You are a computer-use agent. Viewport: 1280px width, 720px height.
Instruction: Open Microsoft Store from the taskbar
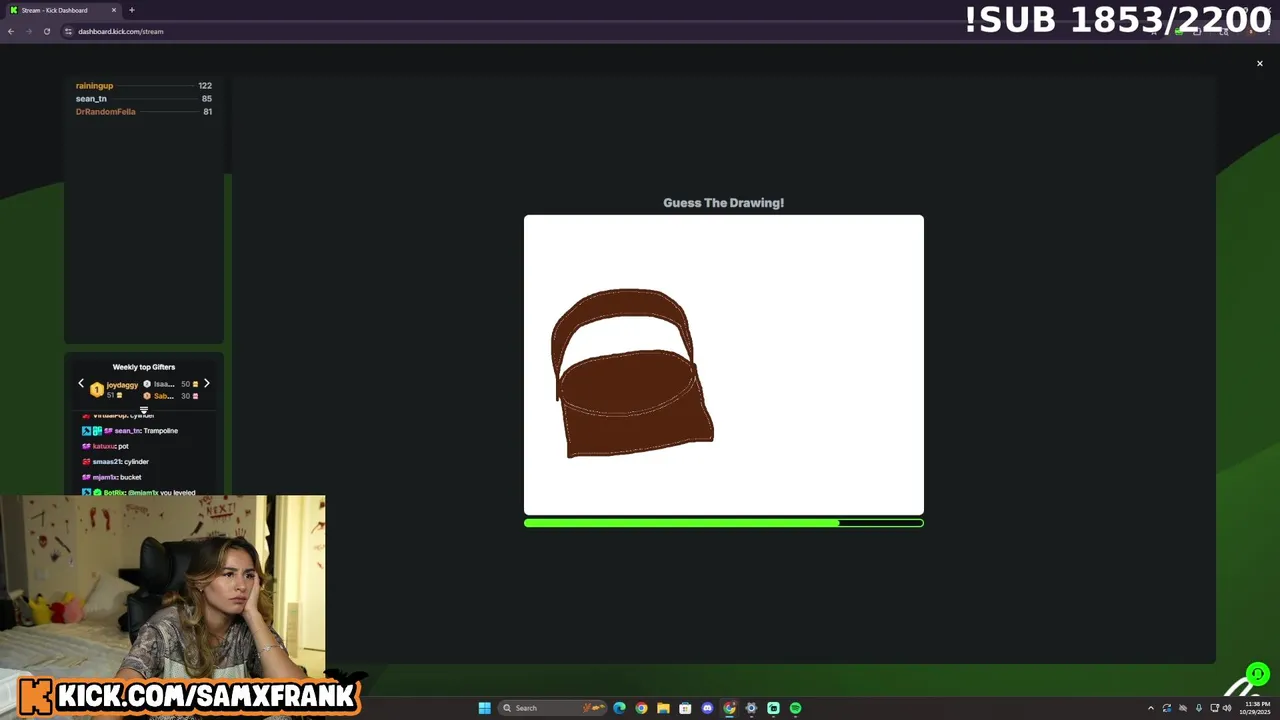click(685, 708)
